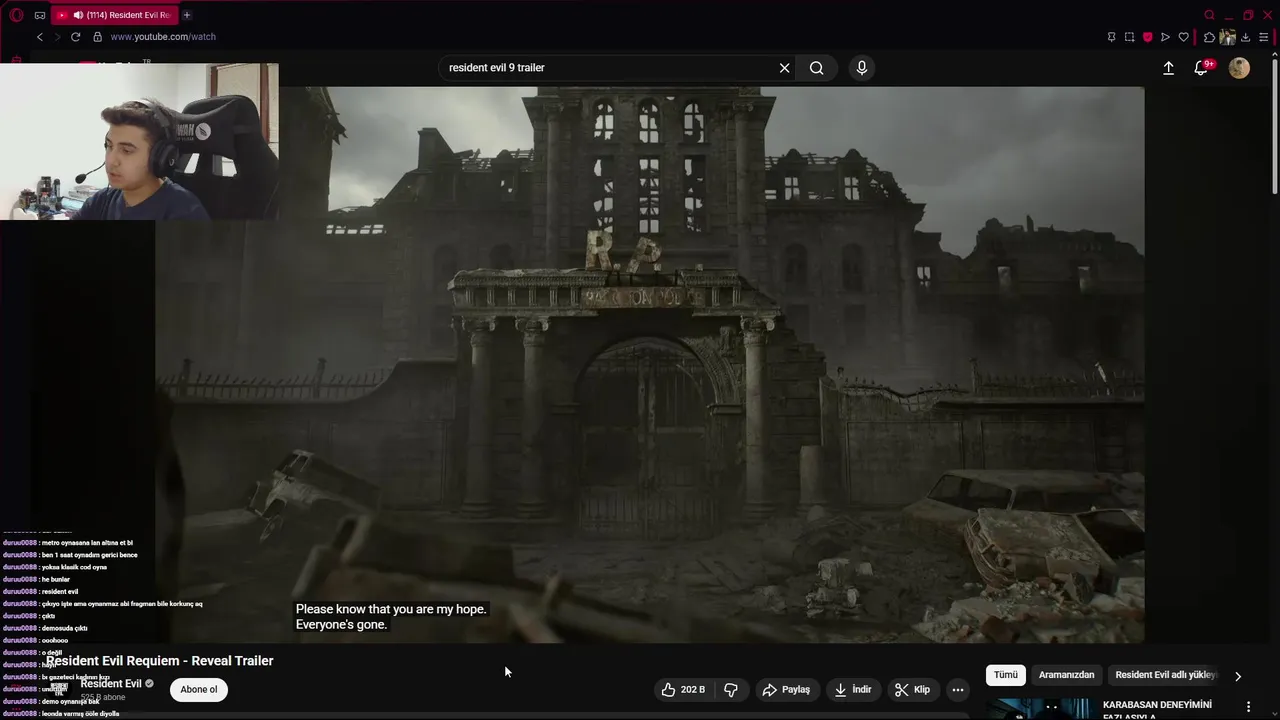Image resolution: width=1280 pixels, height=720 pixels.
Task: Open the KARABASAN DENEYİMİNİ recommended video
Action: (x=1157, y=709)
